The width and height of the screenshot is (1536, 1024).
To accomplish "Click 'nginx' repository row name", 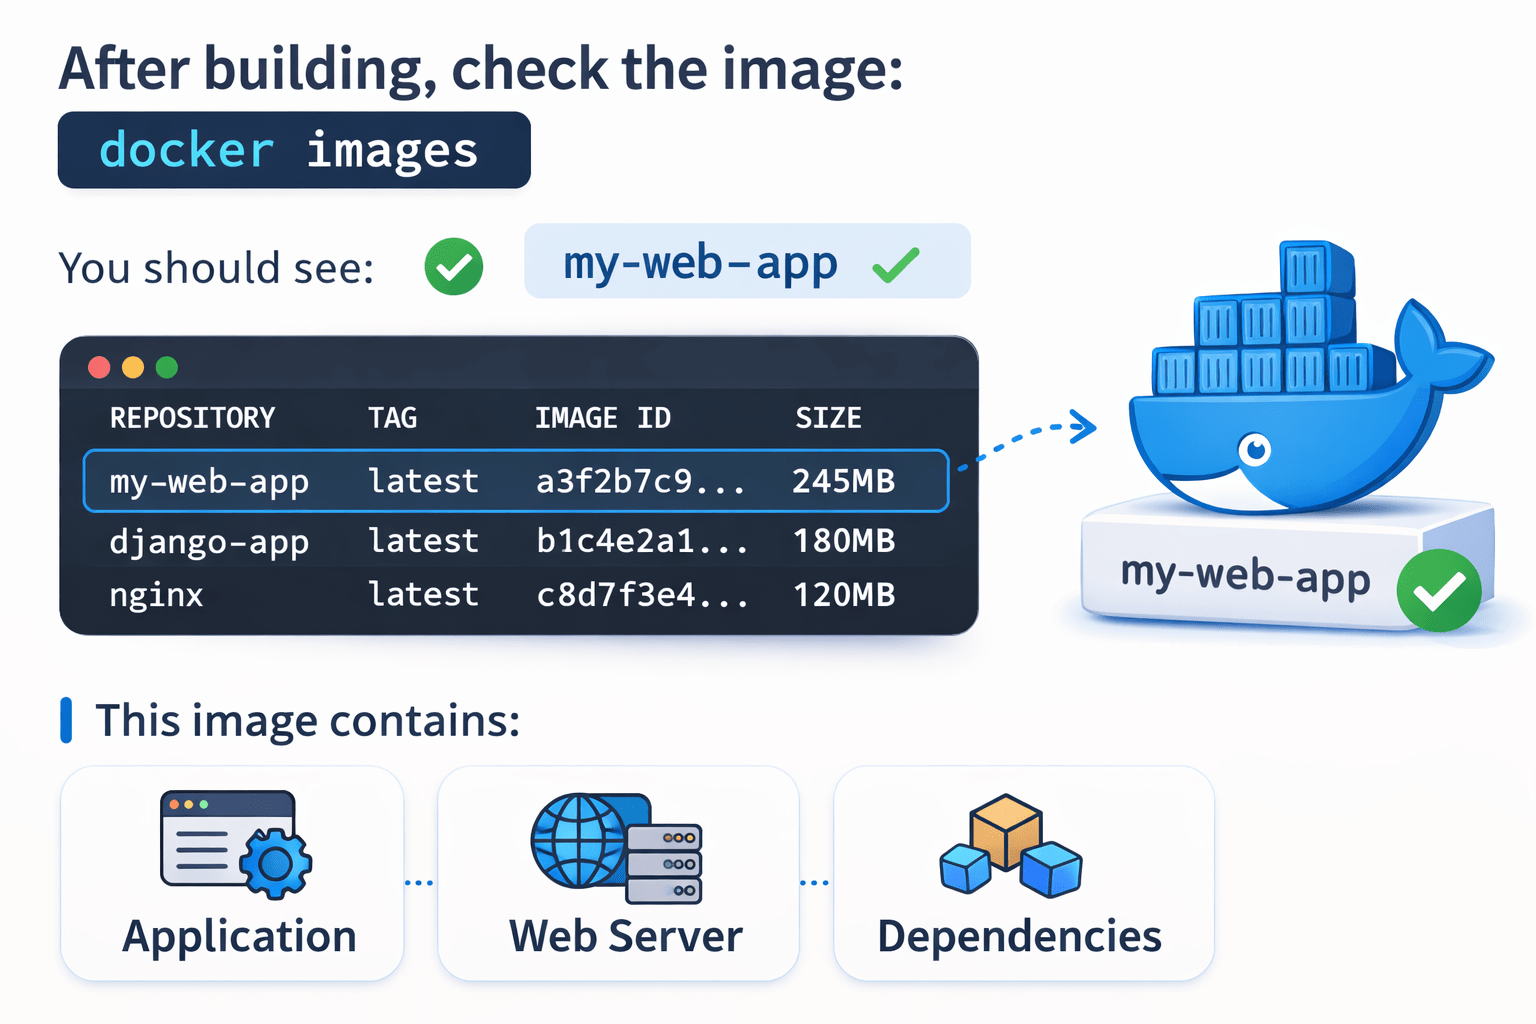I will (x=156, y=596).
